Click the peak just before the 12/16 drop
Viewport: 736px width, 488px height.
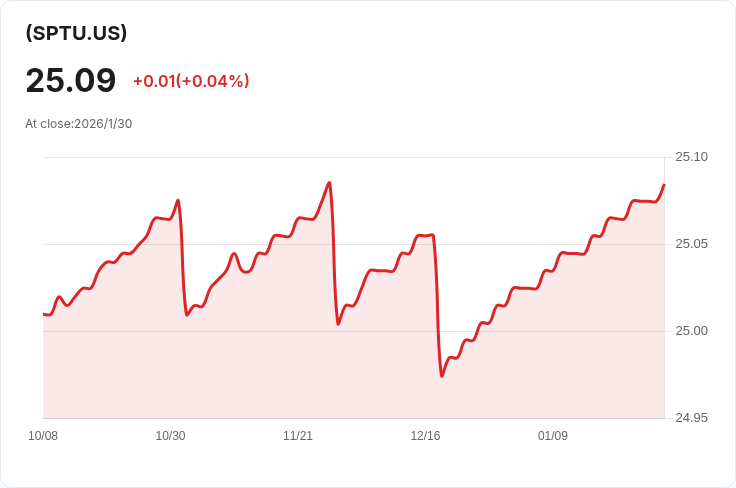432,235
